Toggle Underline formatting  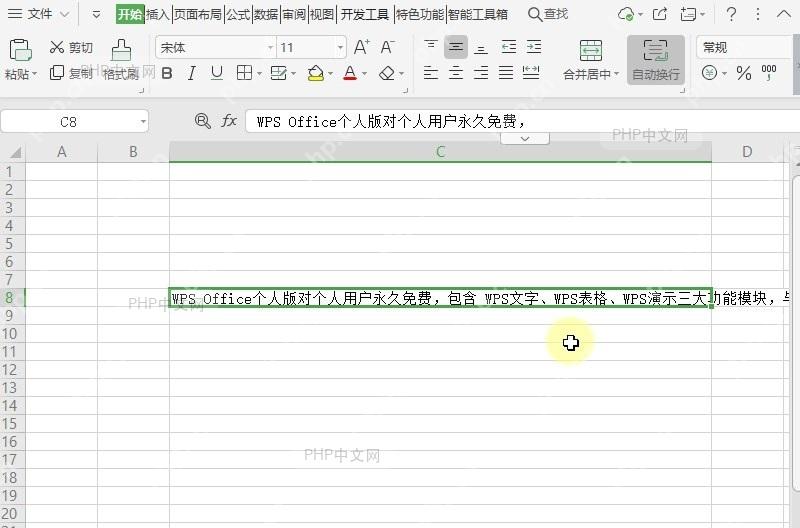pyautogui.click(x=217, y=73)
